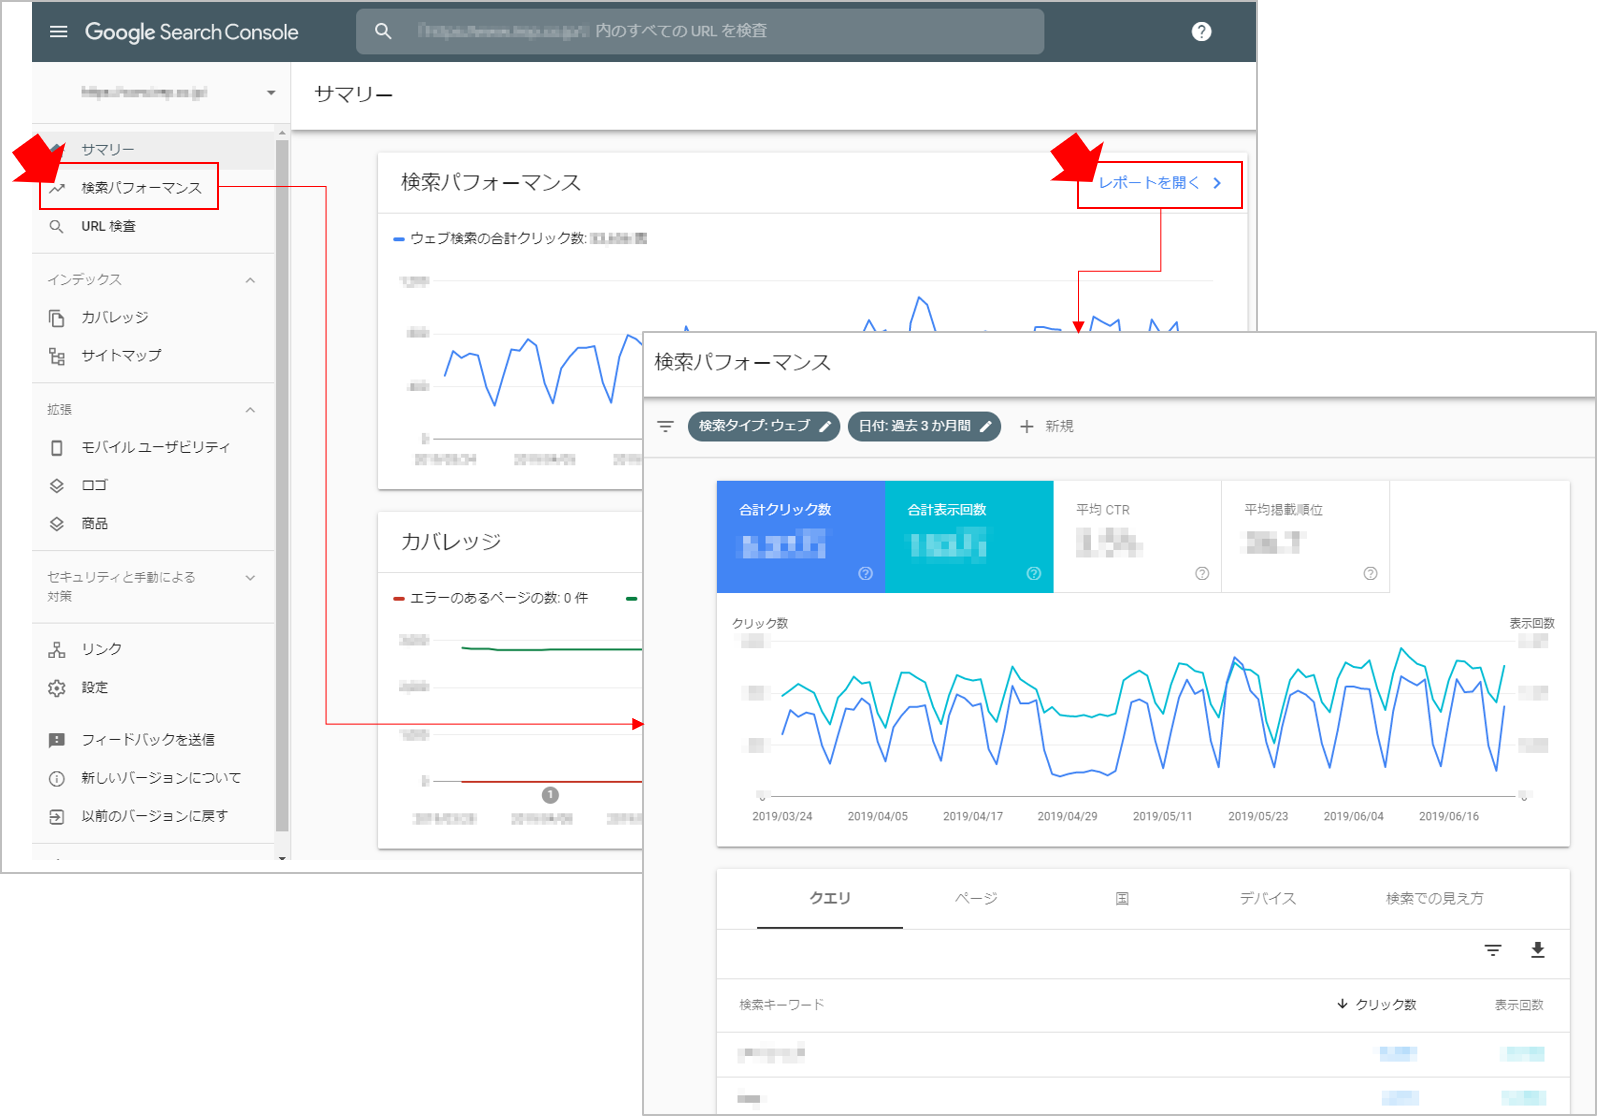Click the help question mark icon
The height and width of the screenshot is (1116, 1597).
pos(1201,32)
